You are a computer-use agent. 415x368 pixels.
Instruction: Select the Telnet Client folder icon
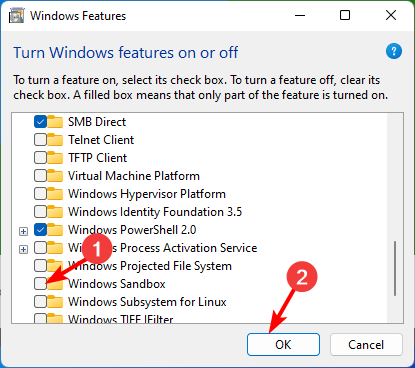pyautogui.click(x=55, y=140)
